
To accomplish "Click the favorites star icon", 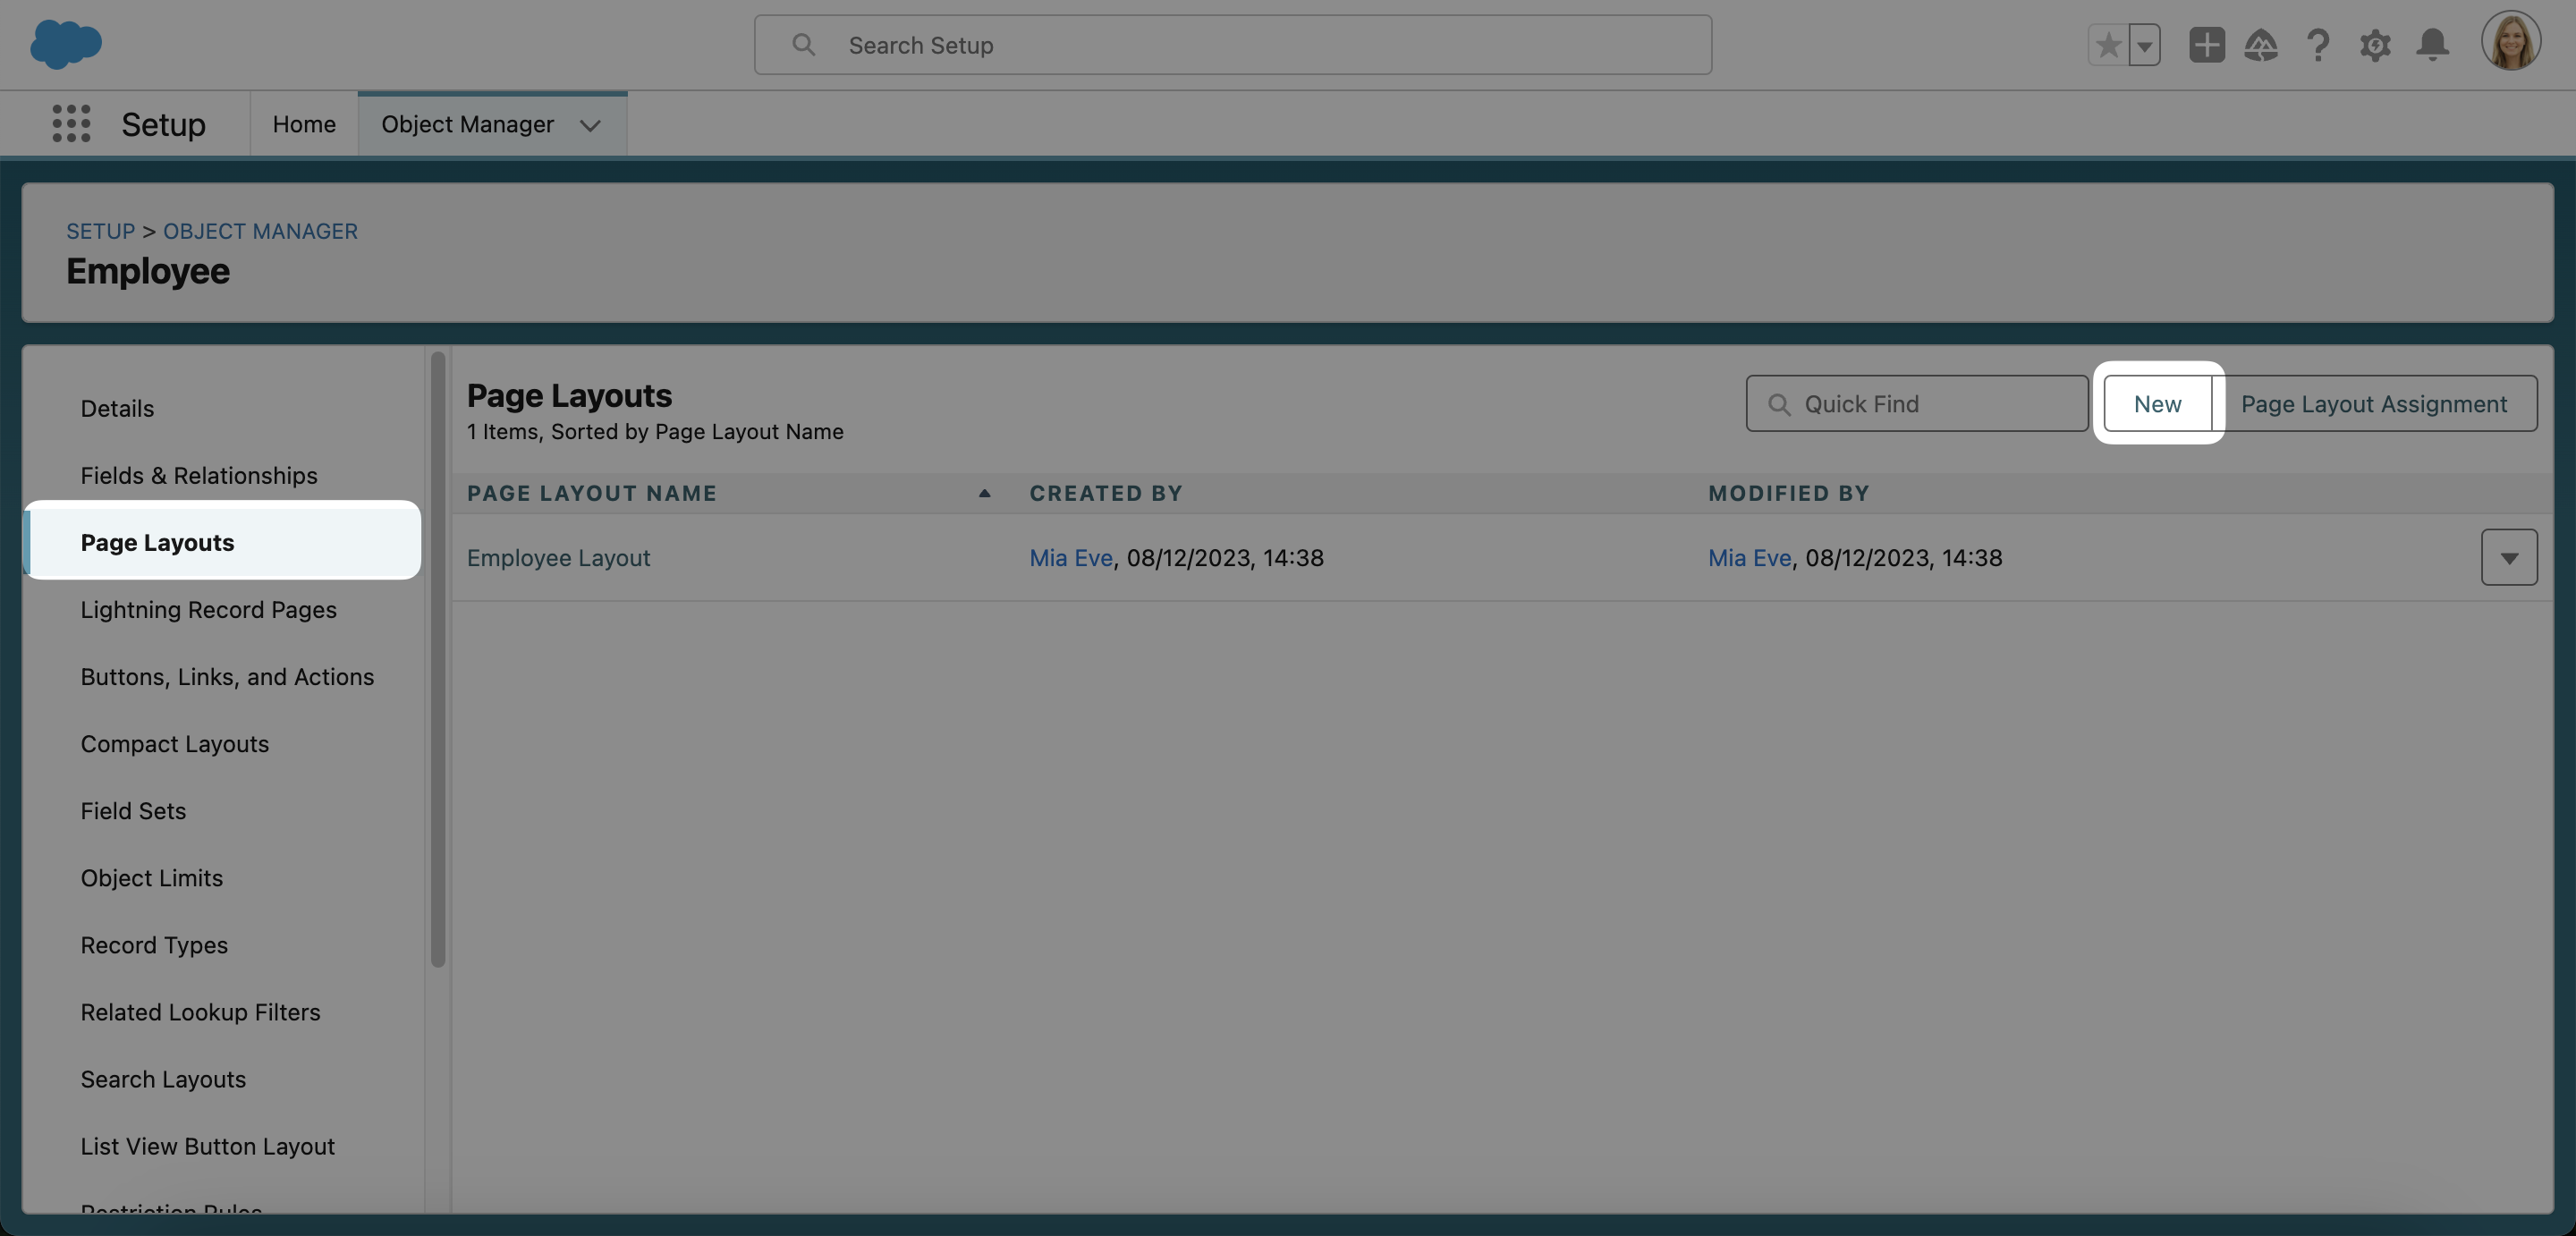I will pyautogui.click(x=2108, y=45).
